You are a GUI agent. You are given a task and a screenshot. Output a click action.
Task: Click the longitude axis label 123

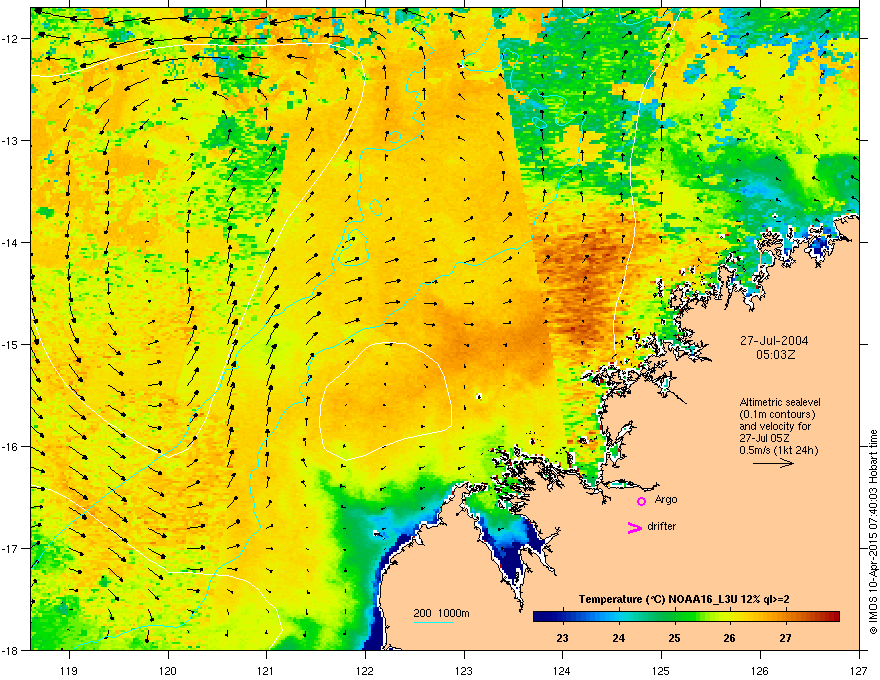464,671
